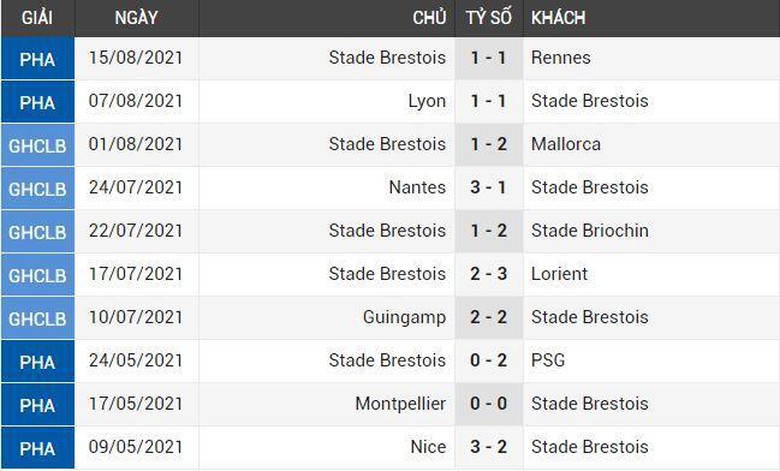The width and height of the screenshot is (780, 471).
Task: Open the 2 - 3 score versus Lorient
Action: pos(489,273)
